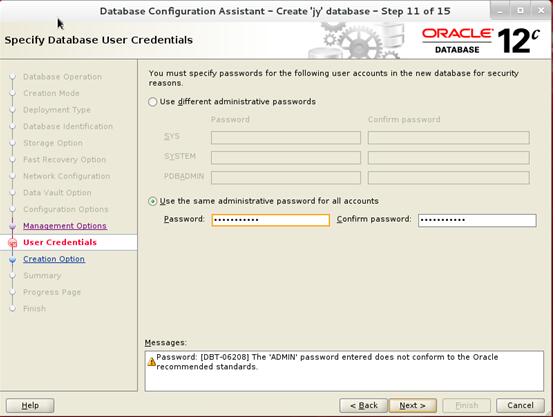
Task: Go back with the Back button
Action: (364, 405)
